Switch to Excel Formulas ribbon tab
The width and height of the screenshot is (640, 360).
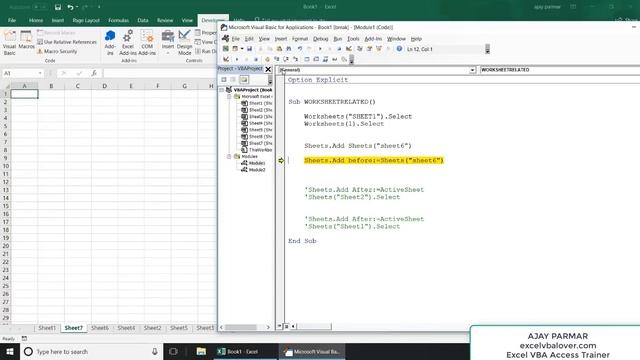118,20
